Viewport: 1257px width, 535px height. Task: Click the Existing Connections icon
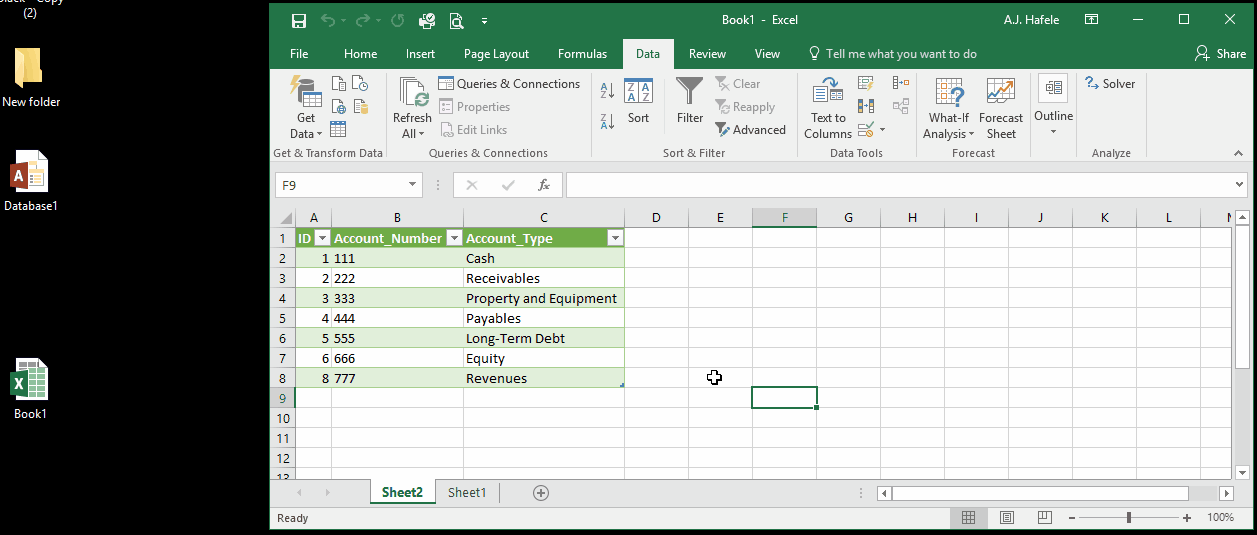pos(359,106)
